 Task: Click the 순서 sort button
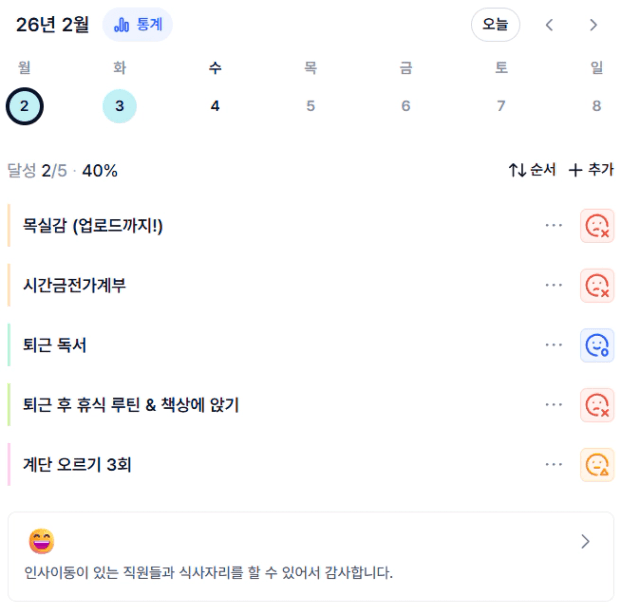(x=532, y=170)
